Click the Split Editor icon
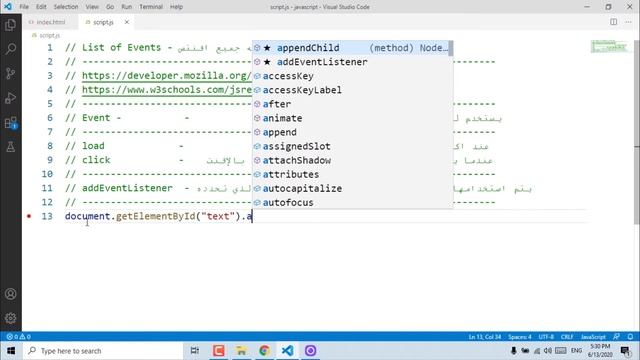 [613, 22]
